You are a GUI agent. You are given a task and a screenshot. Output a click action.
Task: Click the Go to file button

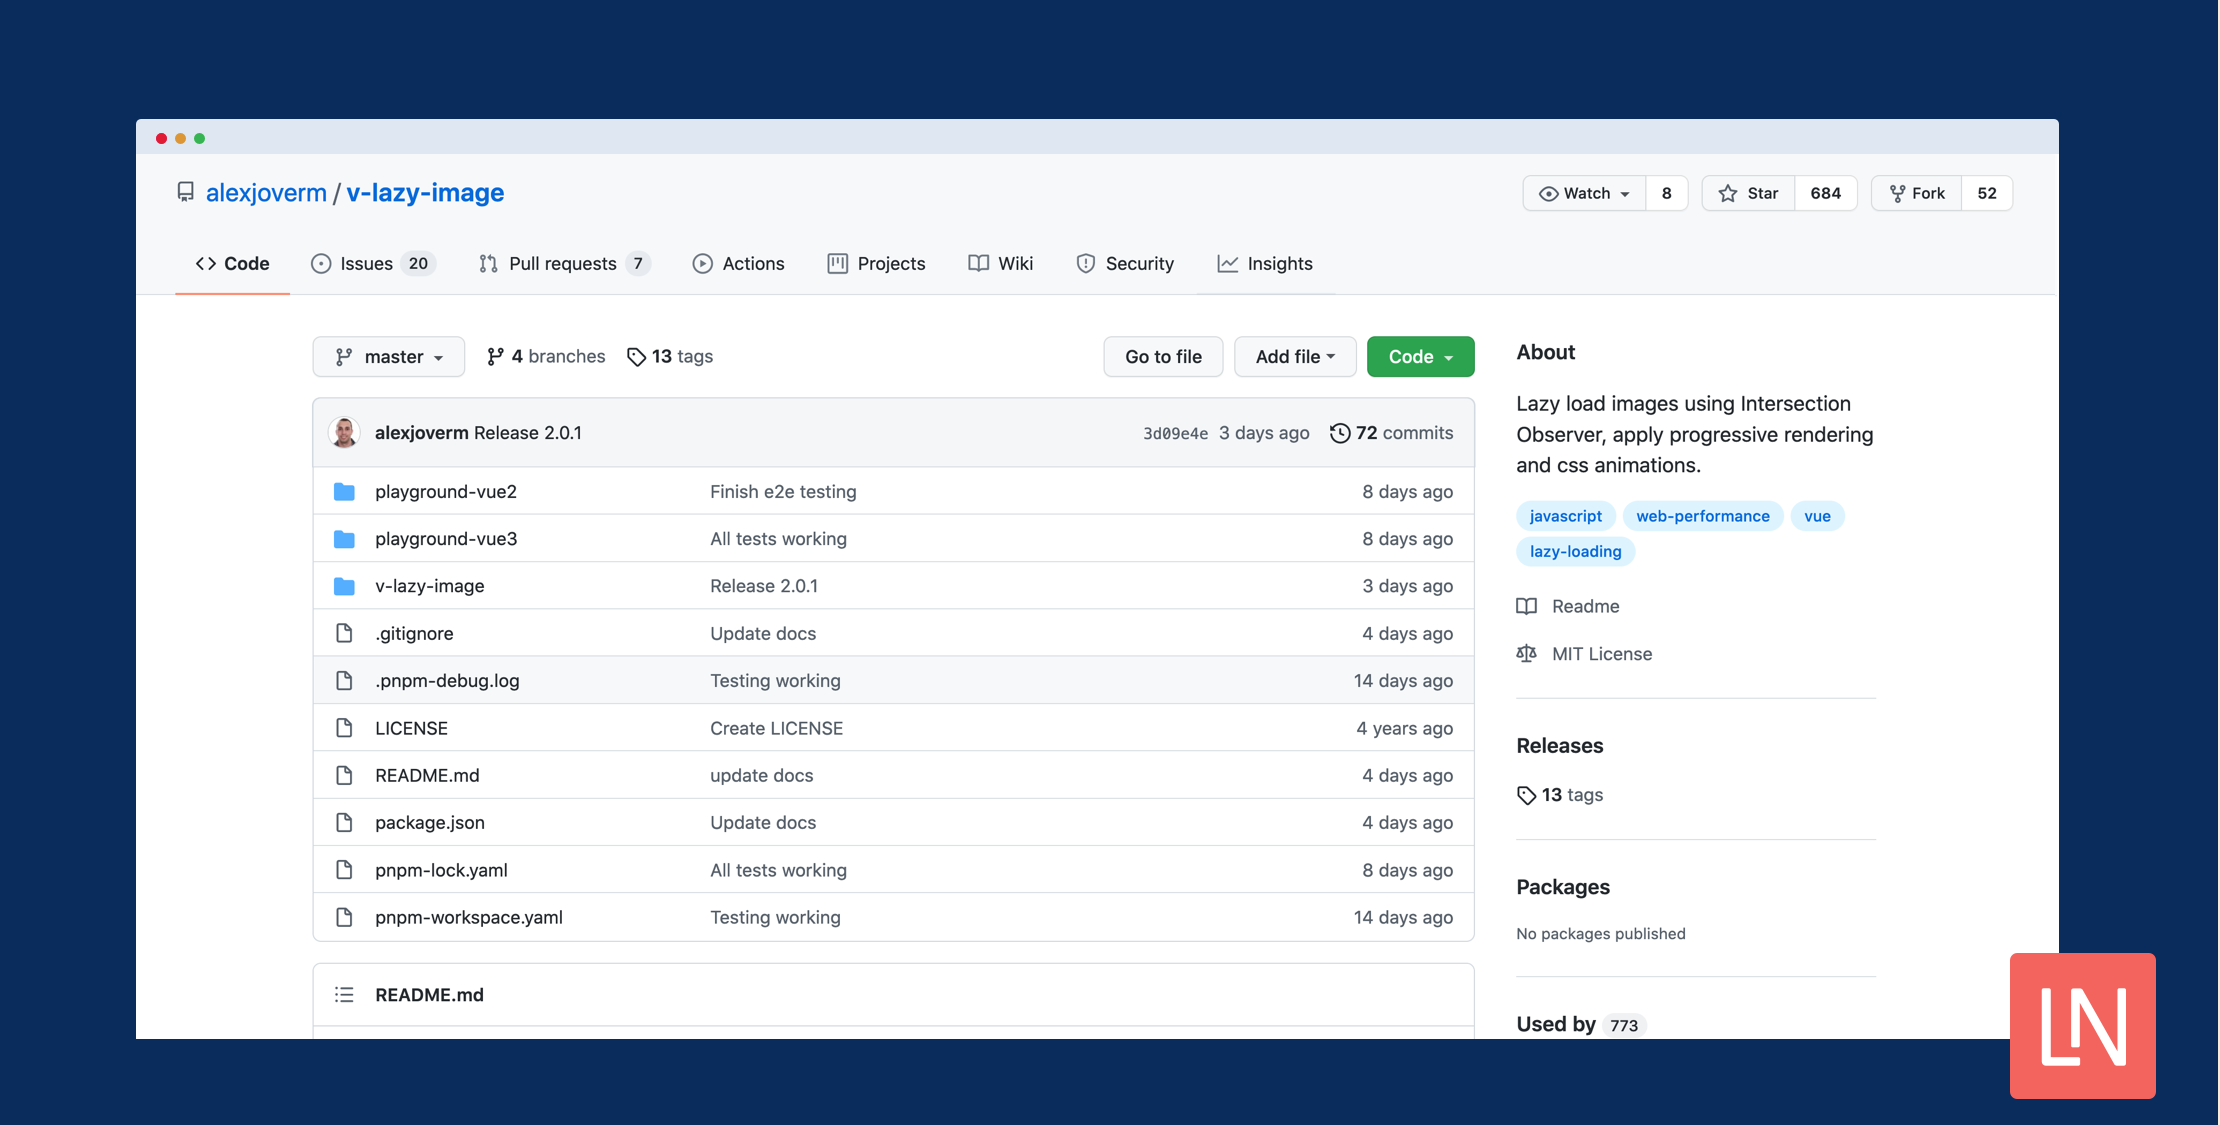1163,357
